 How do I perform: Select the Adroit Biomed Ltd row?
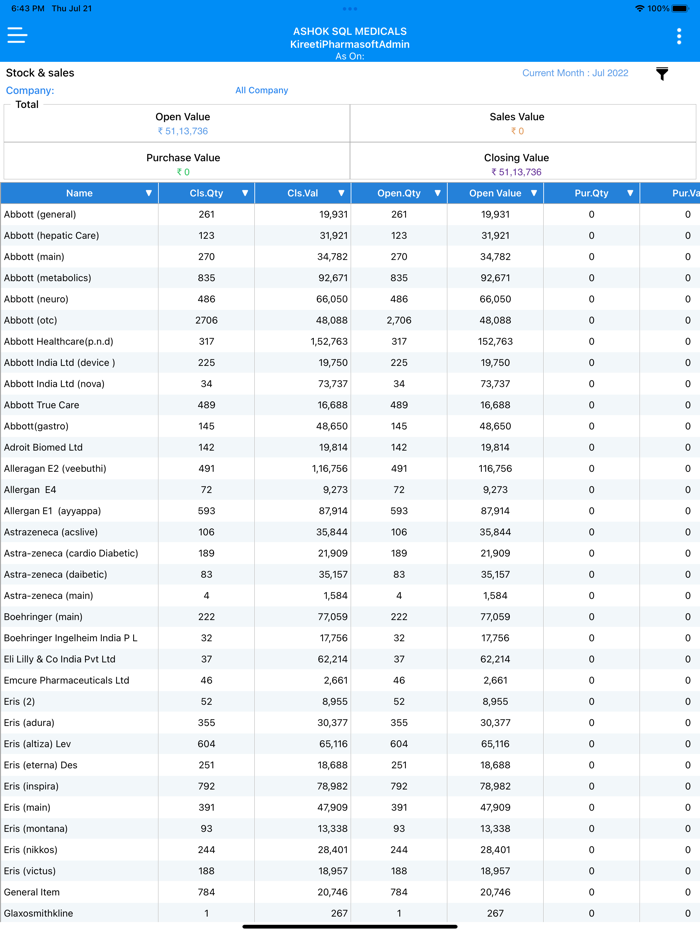pyautogui.click(x=350, y=447)
